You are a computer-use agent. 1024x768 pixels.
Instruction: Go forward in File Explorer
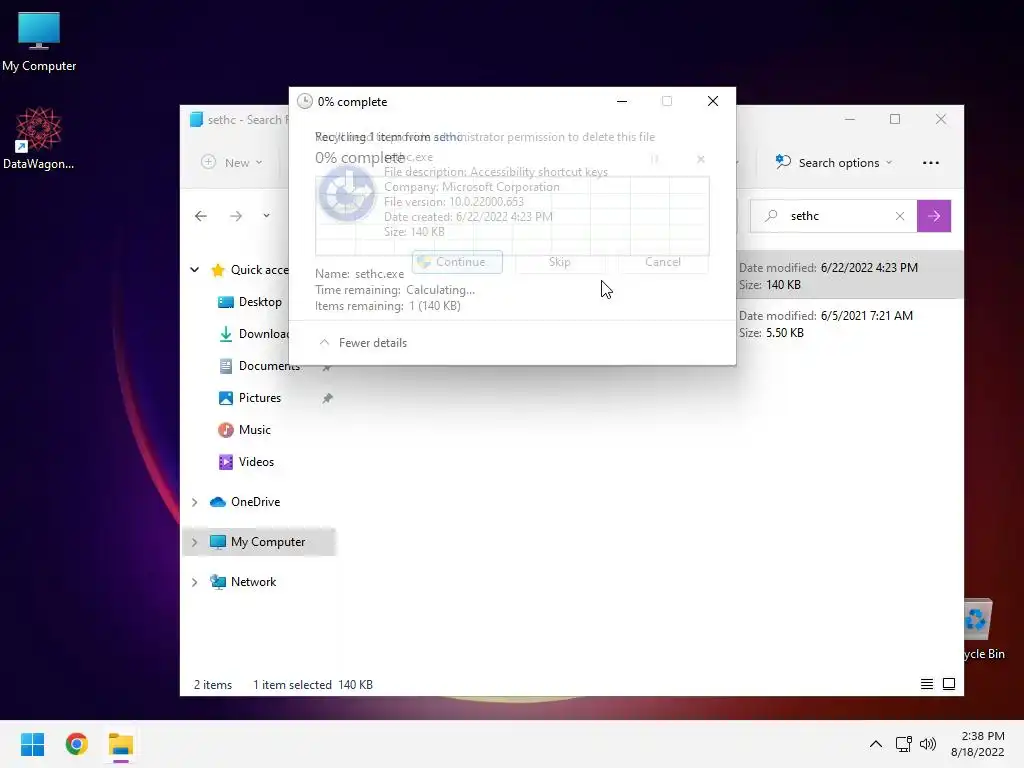click(x=236, y=216)
